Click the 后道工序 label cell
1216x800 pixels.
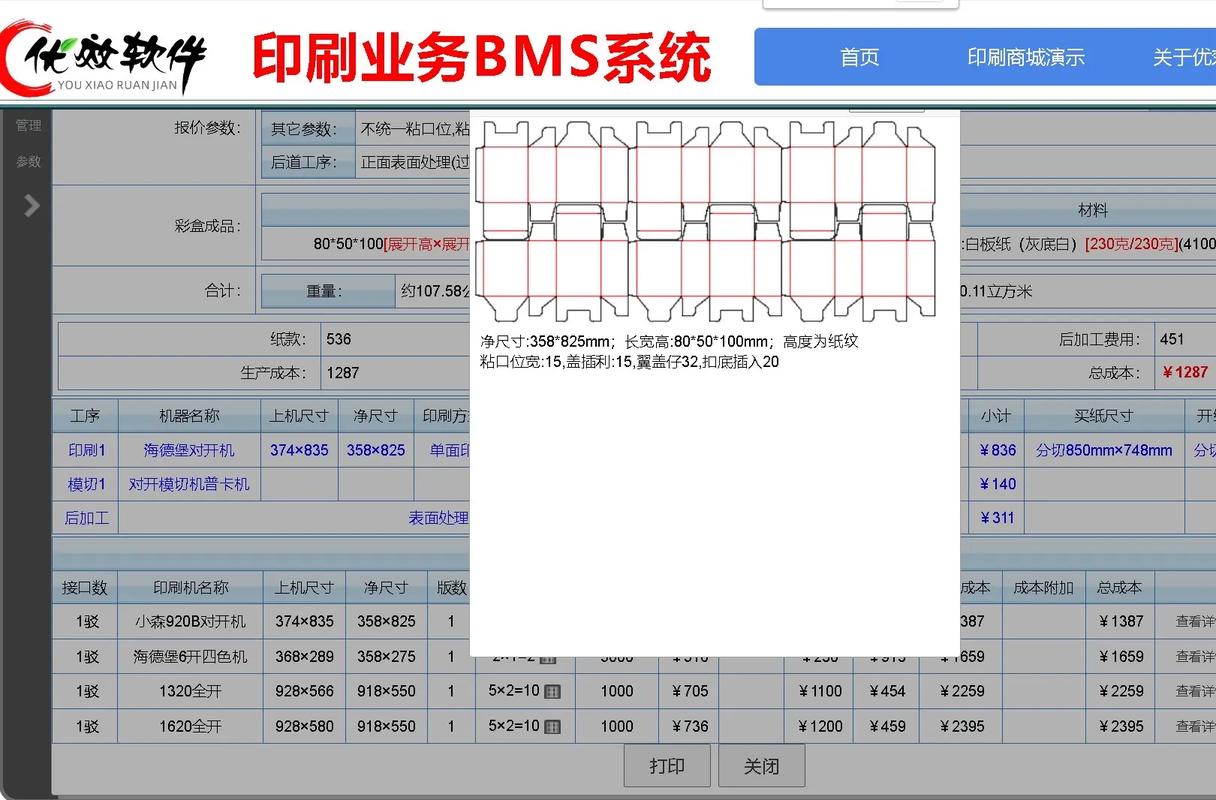point(308,161)
